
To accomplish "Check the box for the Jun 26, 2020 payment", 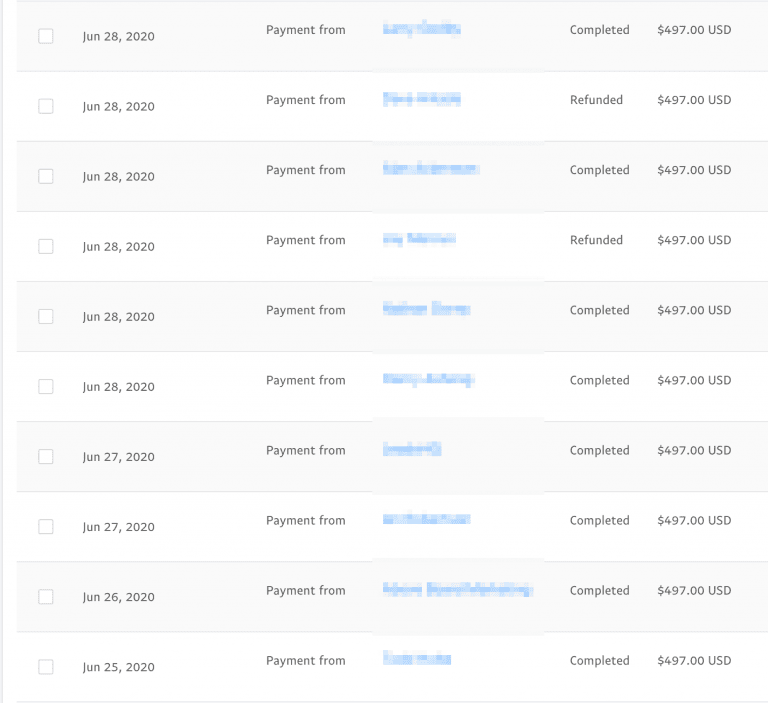I will (46, 597).
